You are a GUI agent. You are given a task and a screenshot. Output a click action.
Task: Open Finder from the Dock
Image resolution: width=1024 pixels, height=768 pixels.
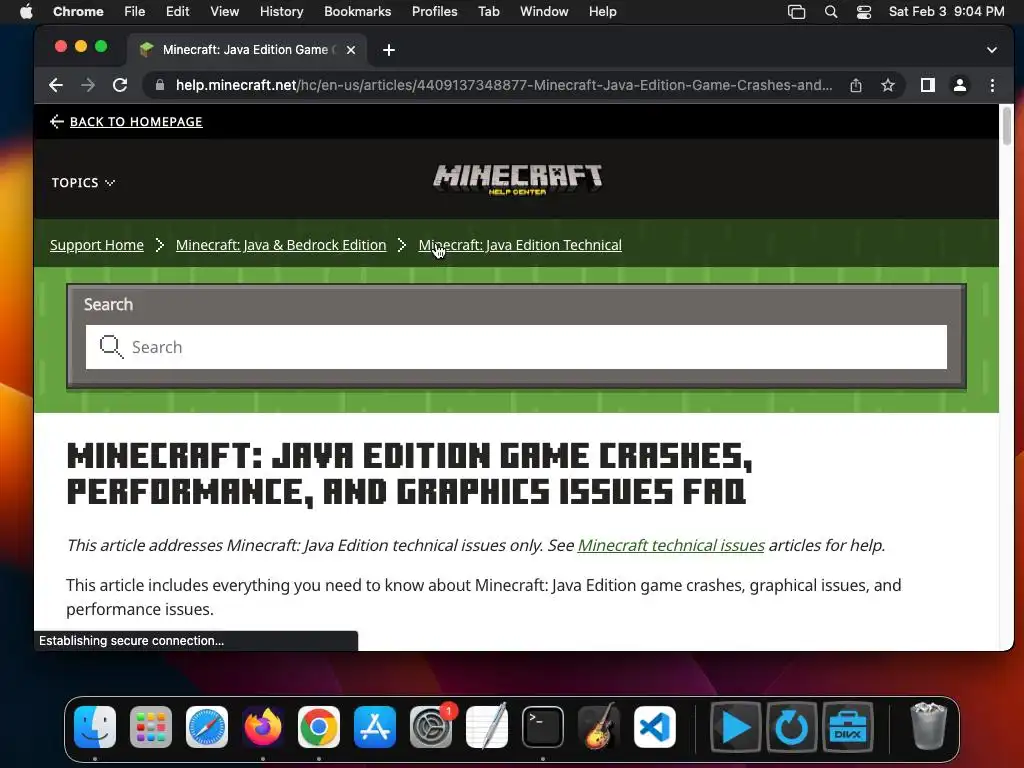[x=95, y=727]
